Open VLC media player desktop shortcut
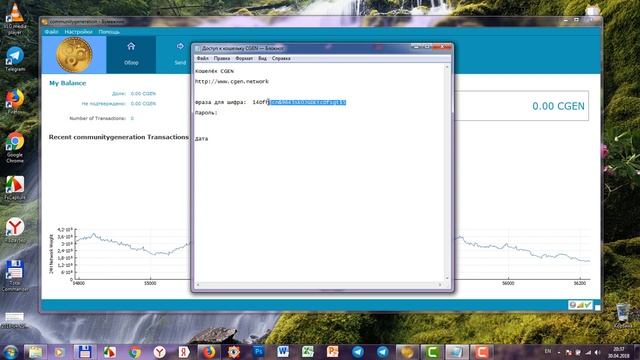 [x=15, y=18]
